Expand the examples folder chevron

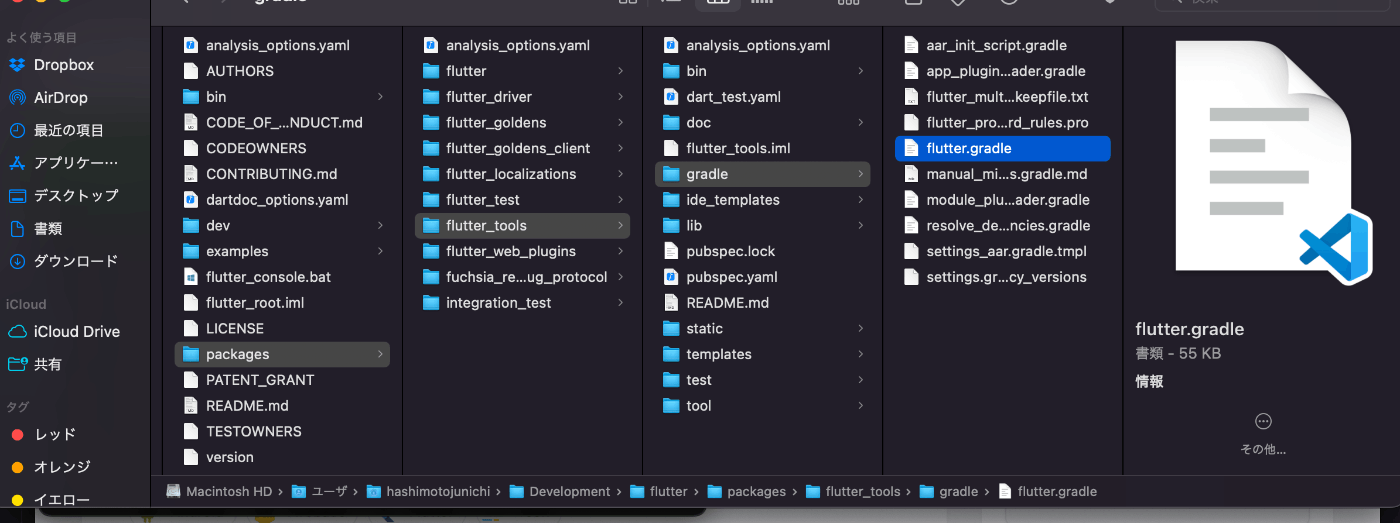380,252
